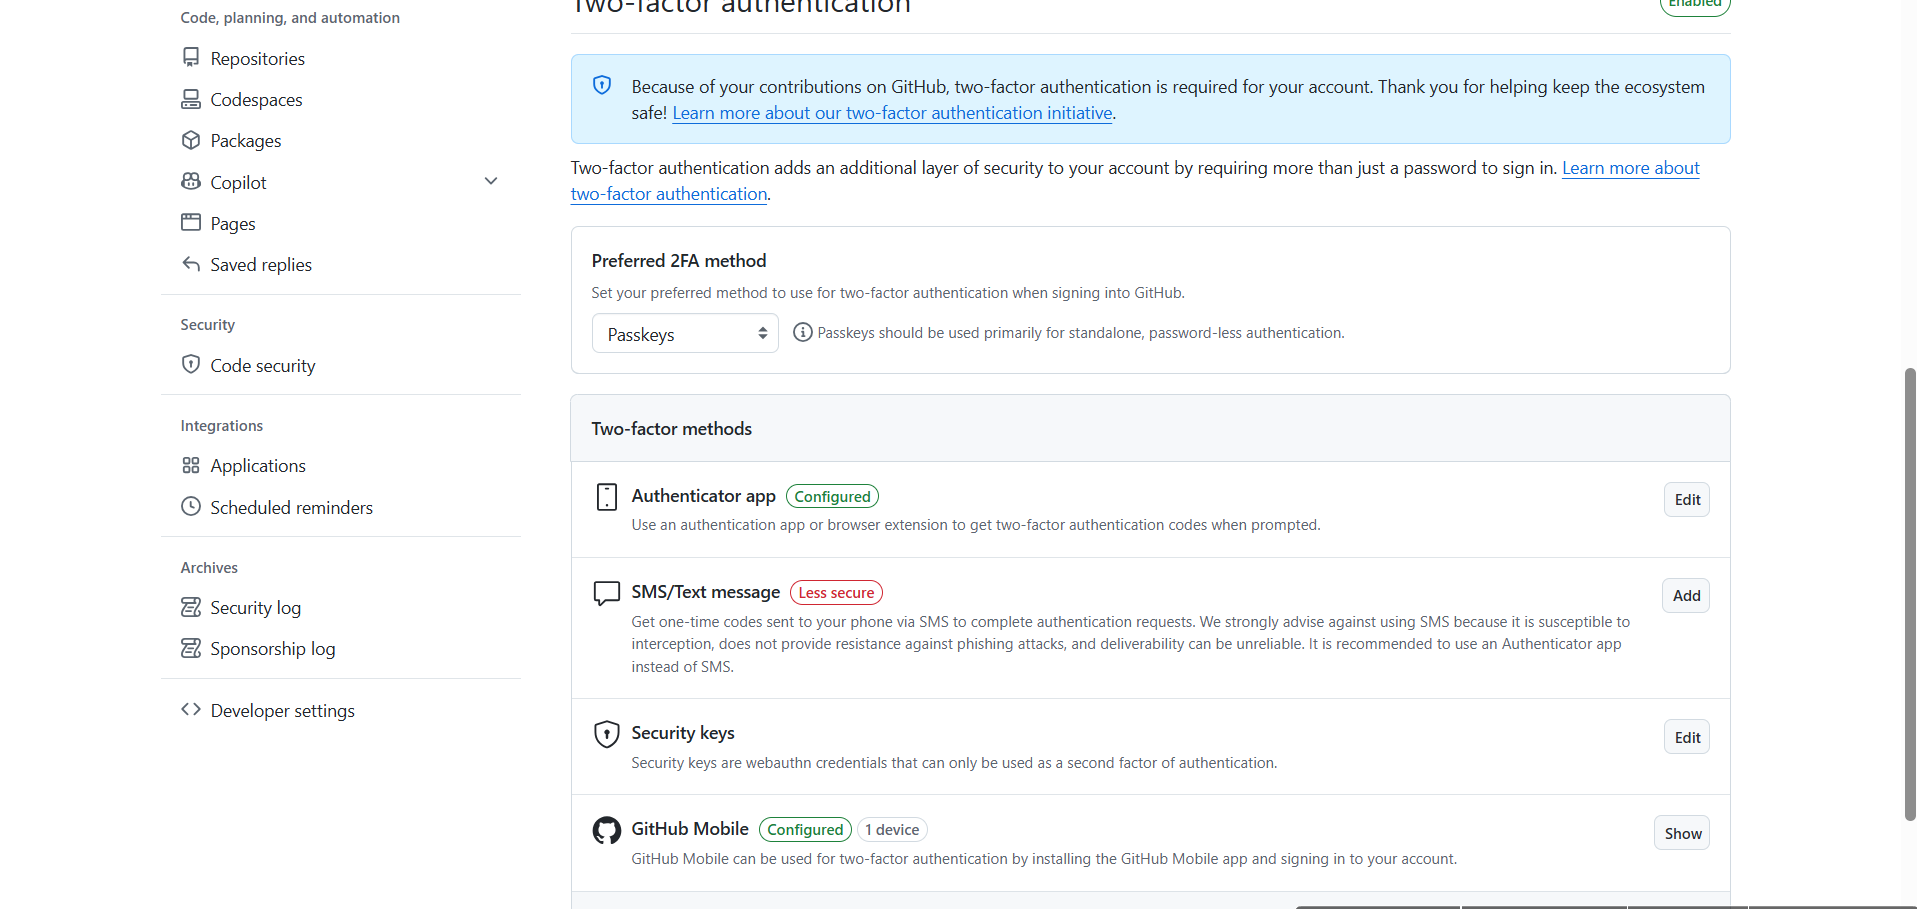Click the shield icon in the blue banner

(602, 85)
